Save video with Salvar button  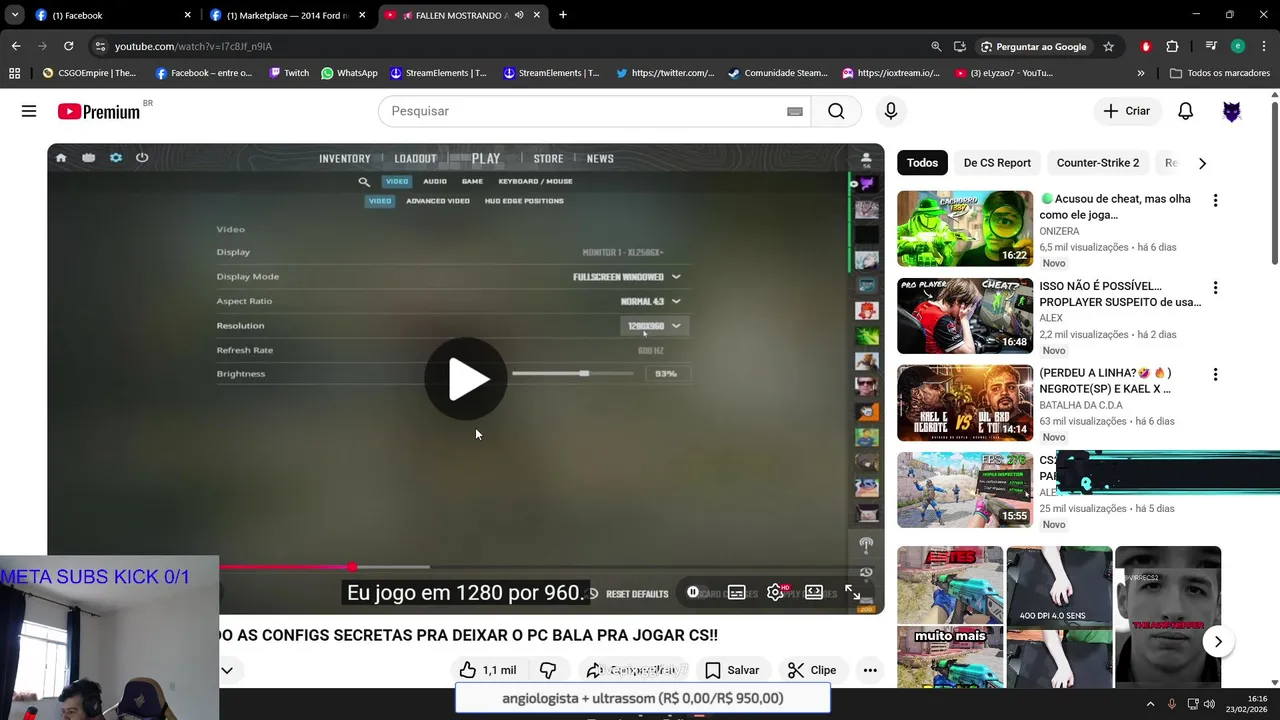pyautogui.click(x=732, y=670)
